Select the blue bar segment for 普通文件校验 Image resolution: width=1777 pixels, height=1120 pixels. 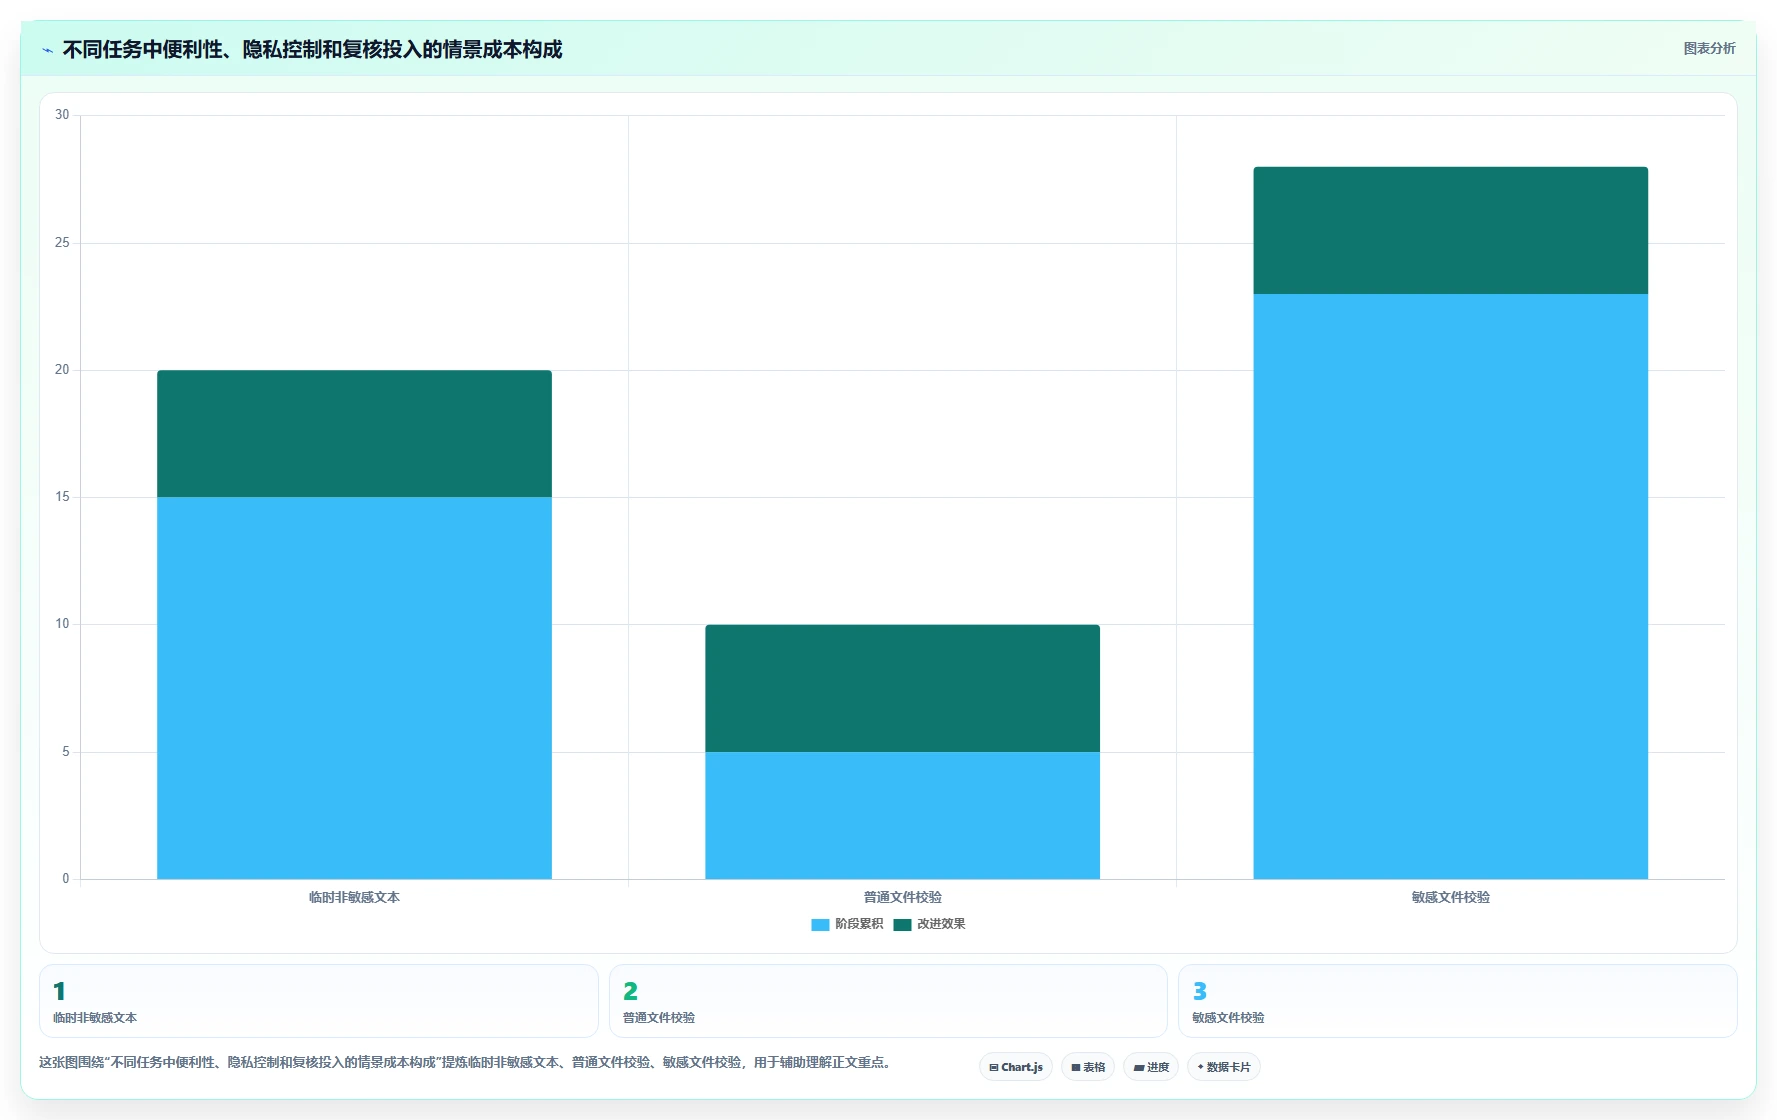[902, 815]
